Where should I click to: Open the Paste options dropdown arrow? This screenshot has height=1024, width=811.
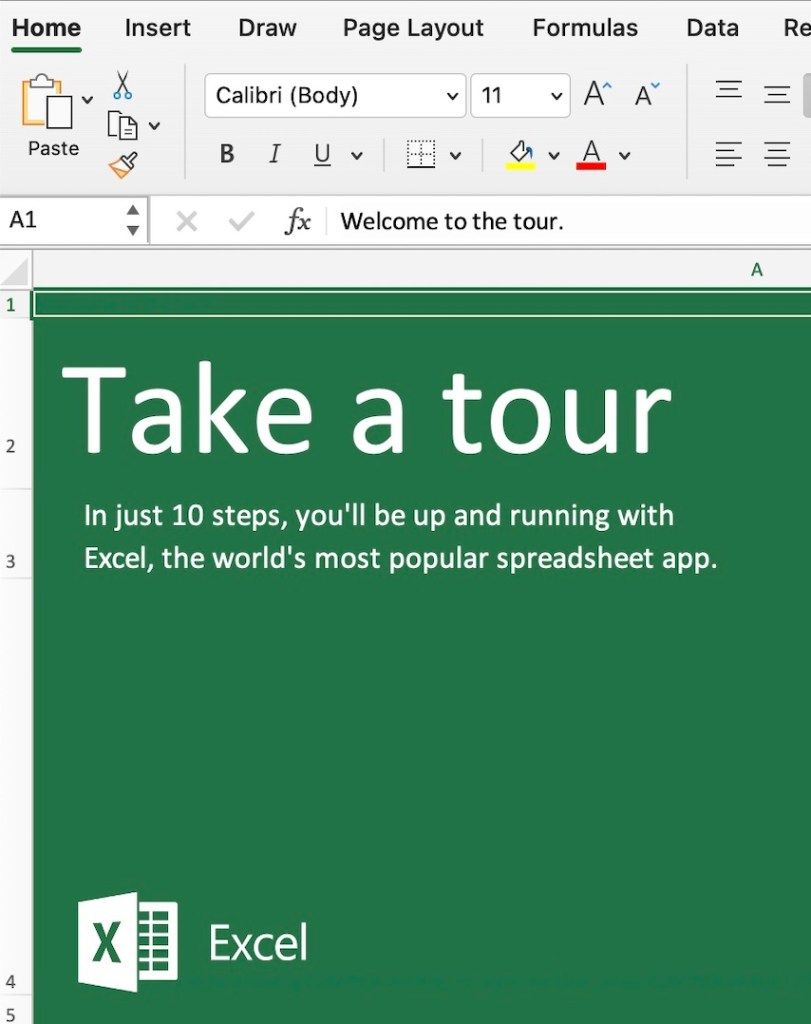tap(87, 100)
